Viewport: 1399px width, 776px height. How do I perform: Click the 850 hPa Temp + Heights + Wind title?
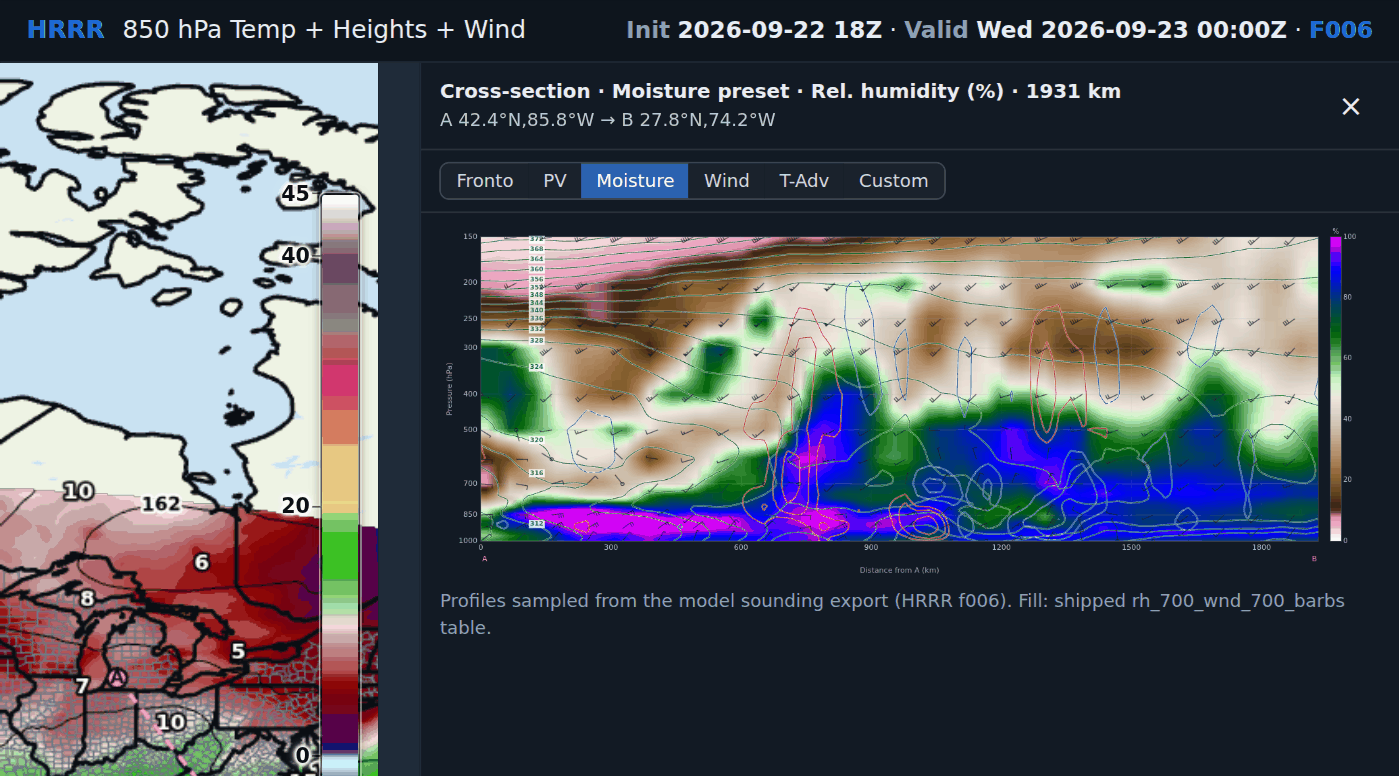(324, 30)
